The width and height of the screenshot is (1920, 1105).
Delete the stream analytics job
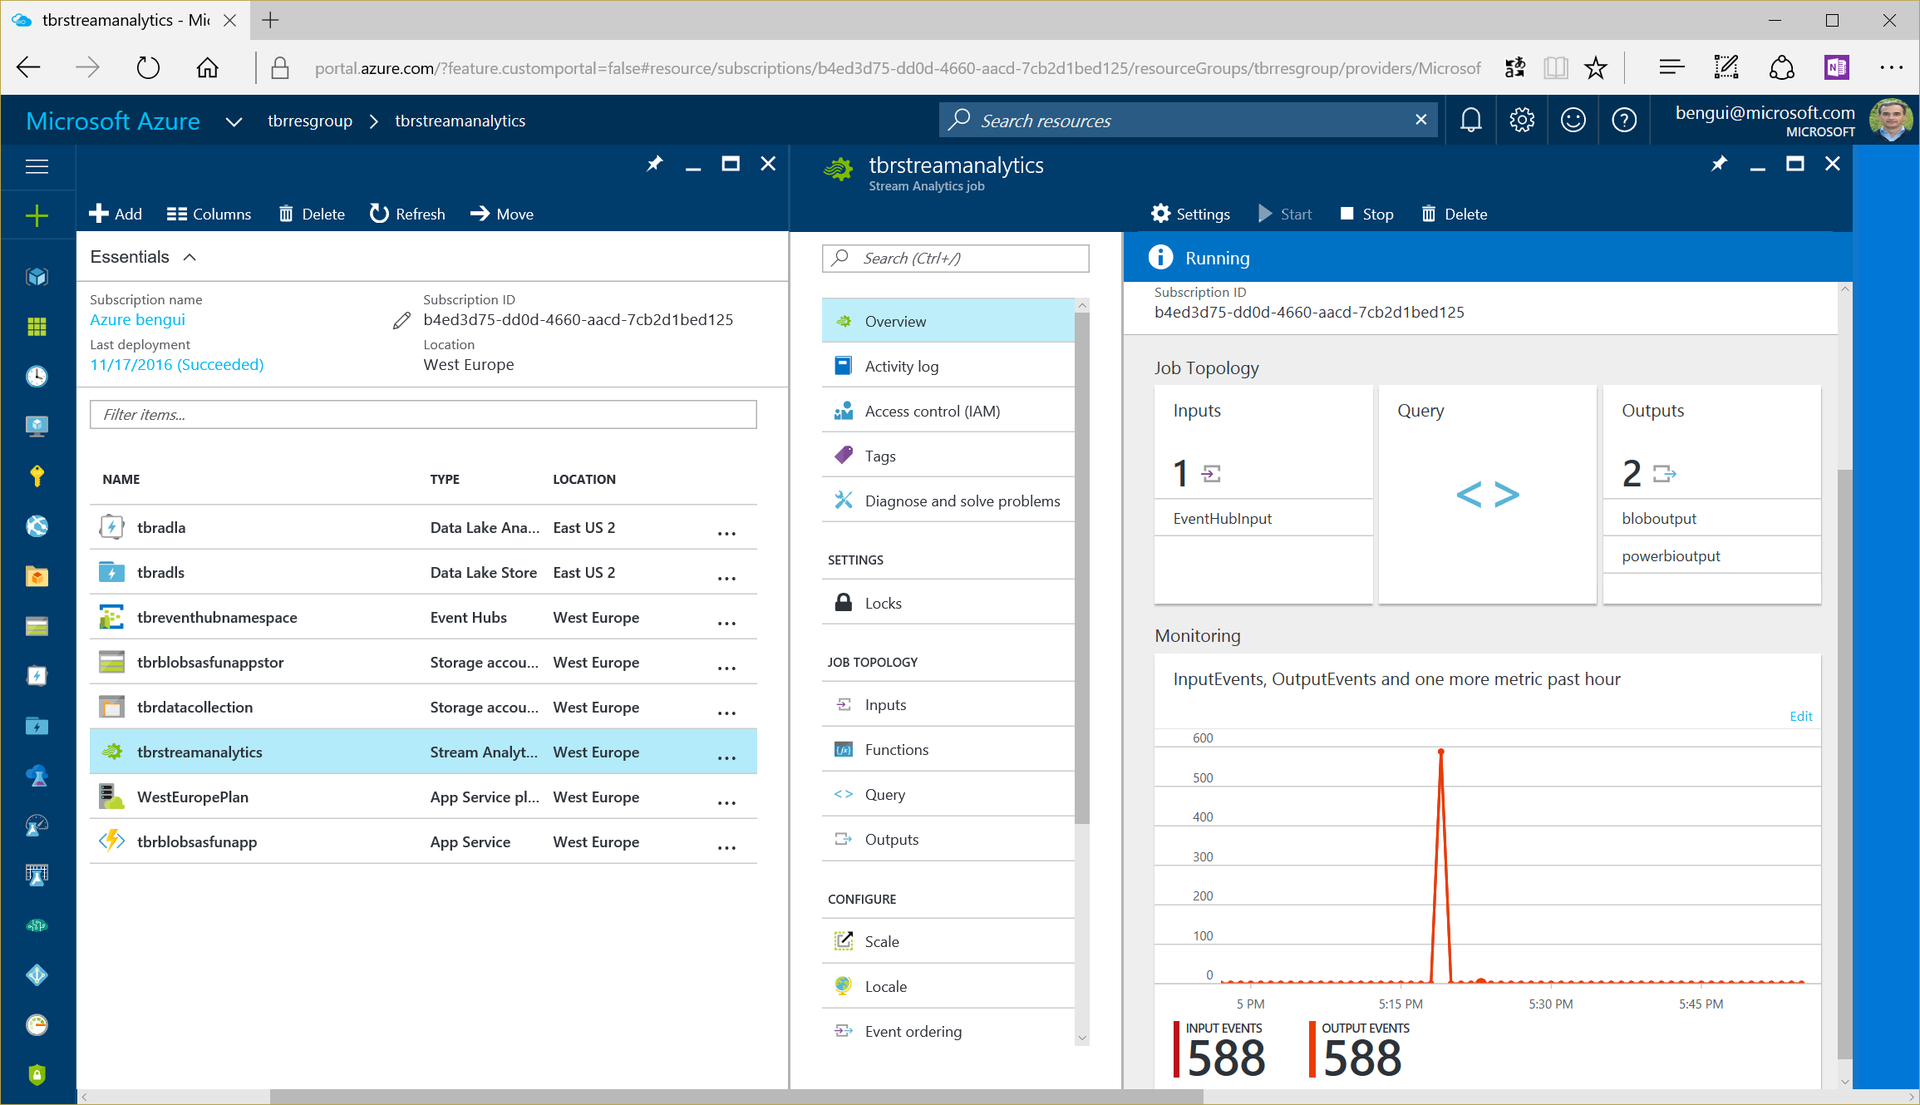point(1455,214)
